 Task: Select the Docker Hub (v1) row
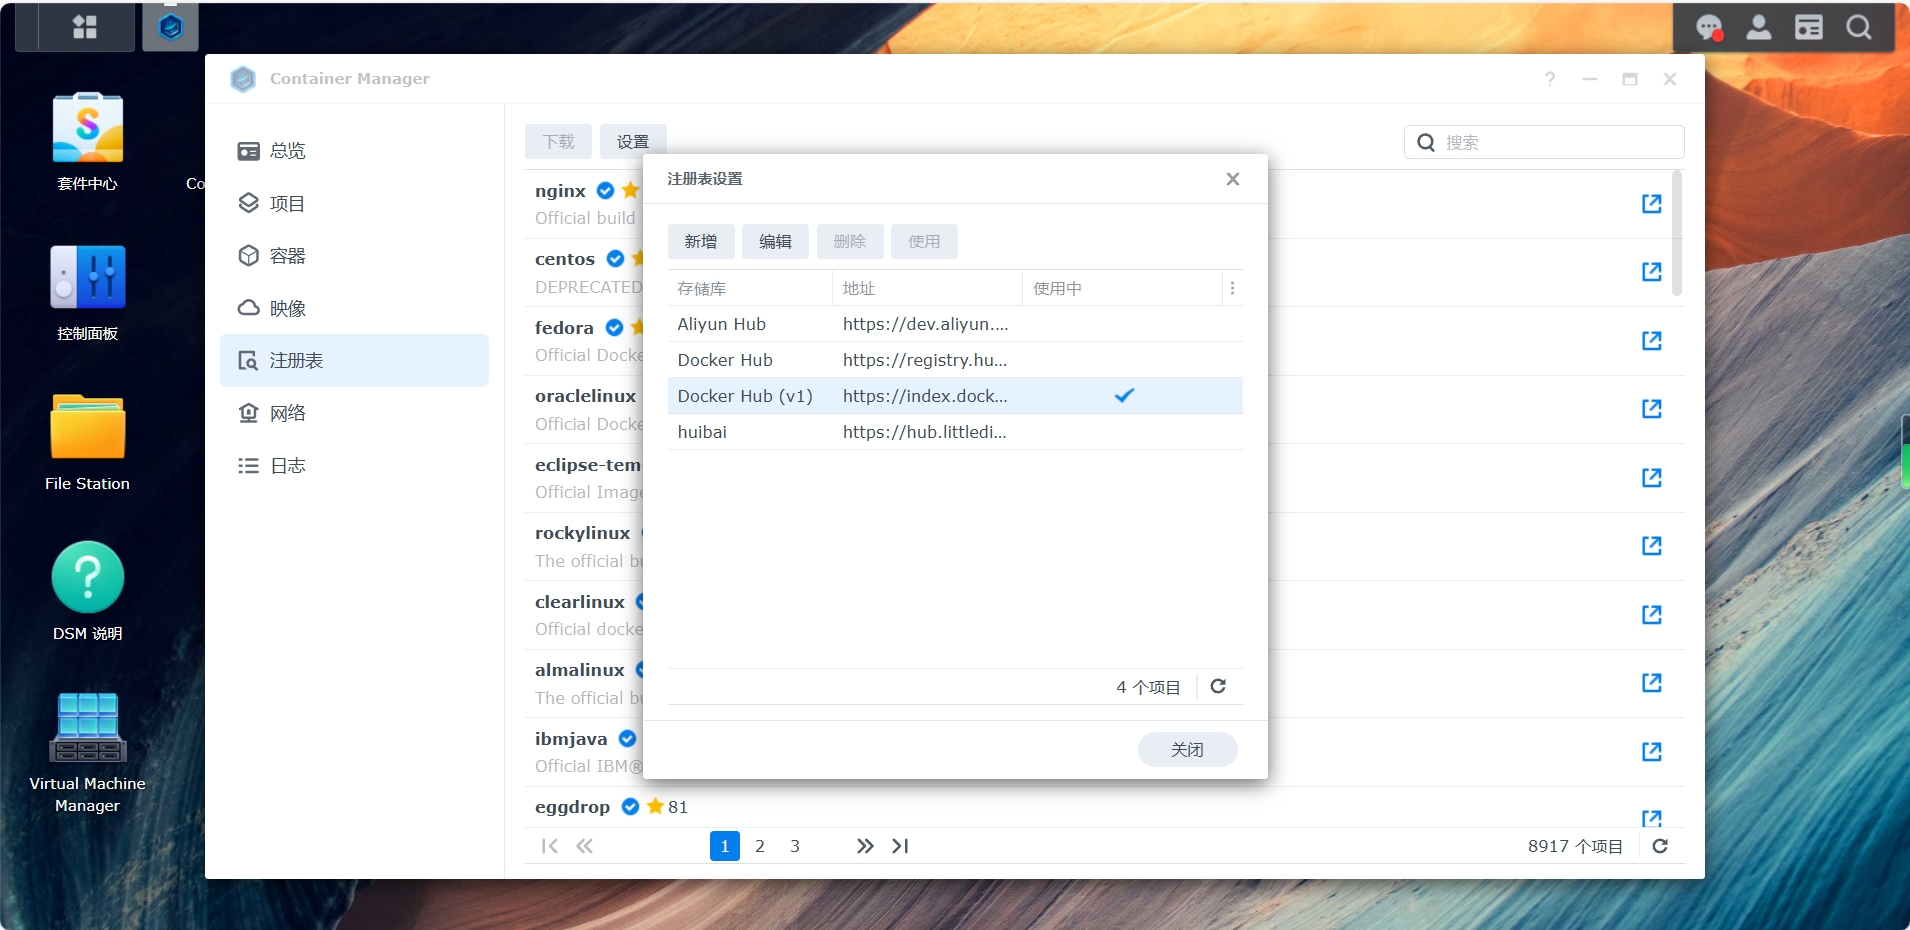(955, 396)
